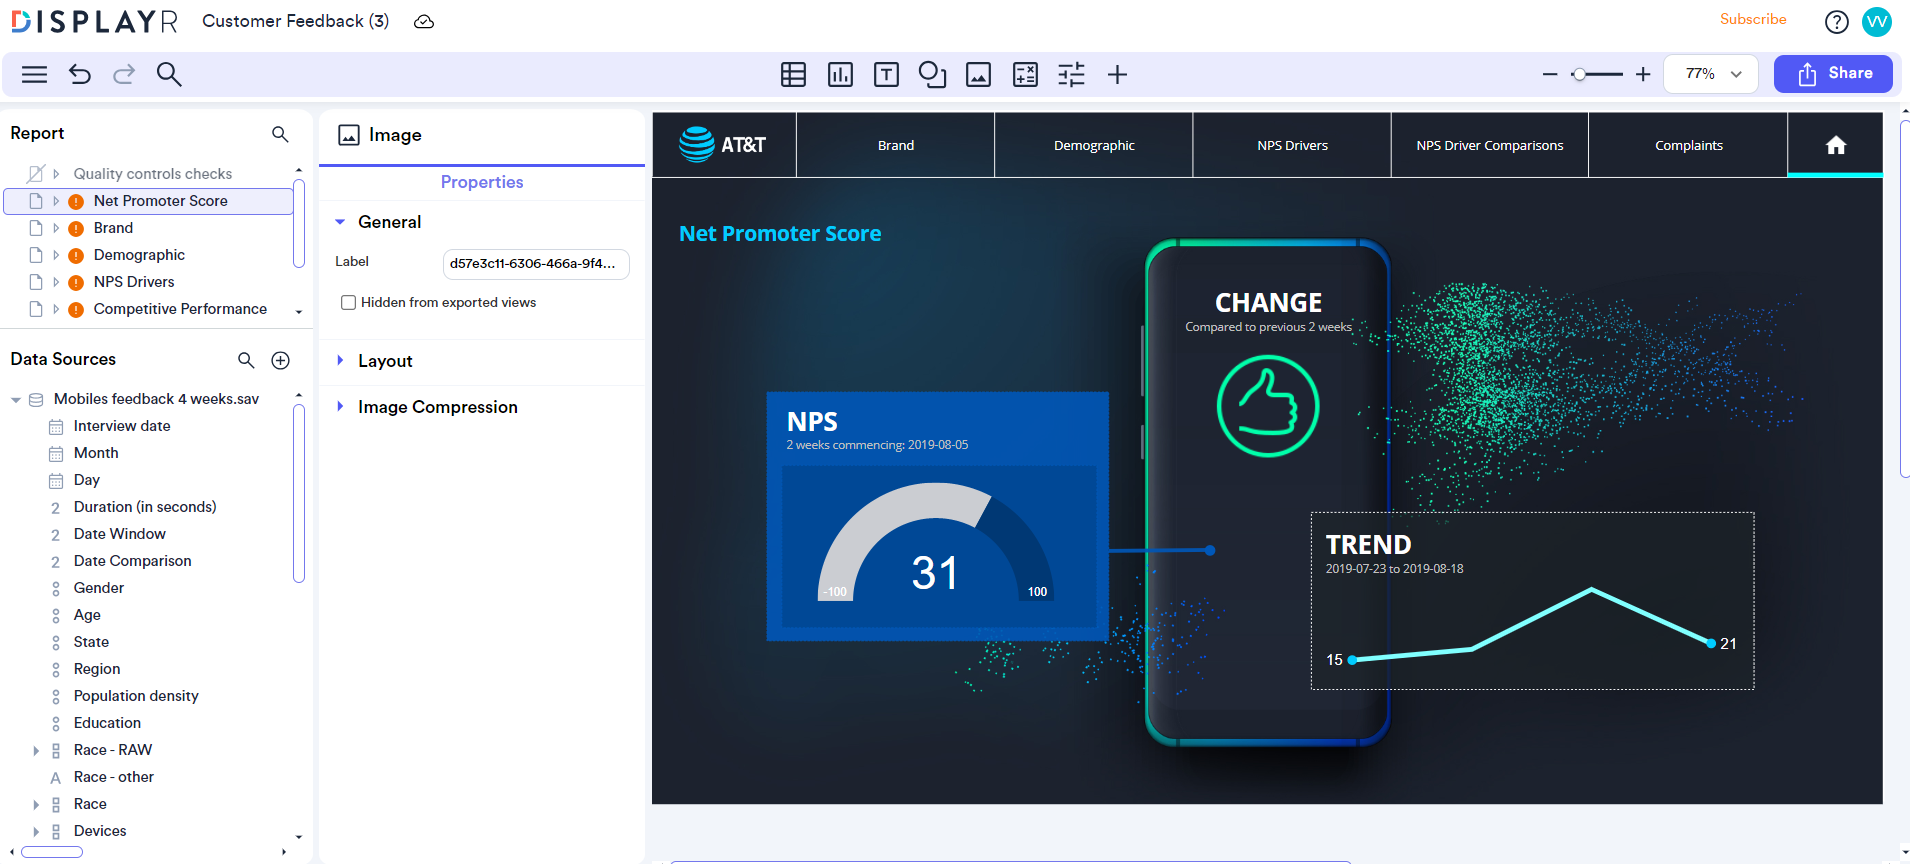Insert a table from the toolbar

(793, 74)
